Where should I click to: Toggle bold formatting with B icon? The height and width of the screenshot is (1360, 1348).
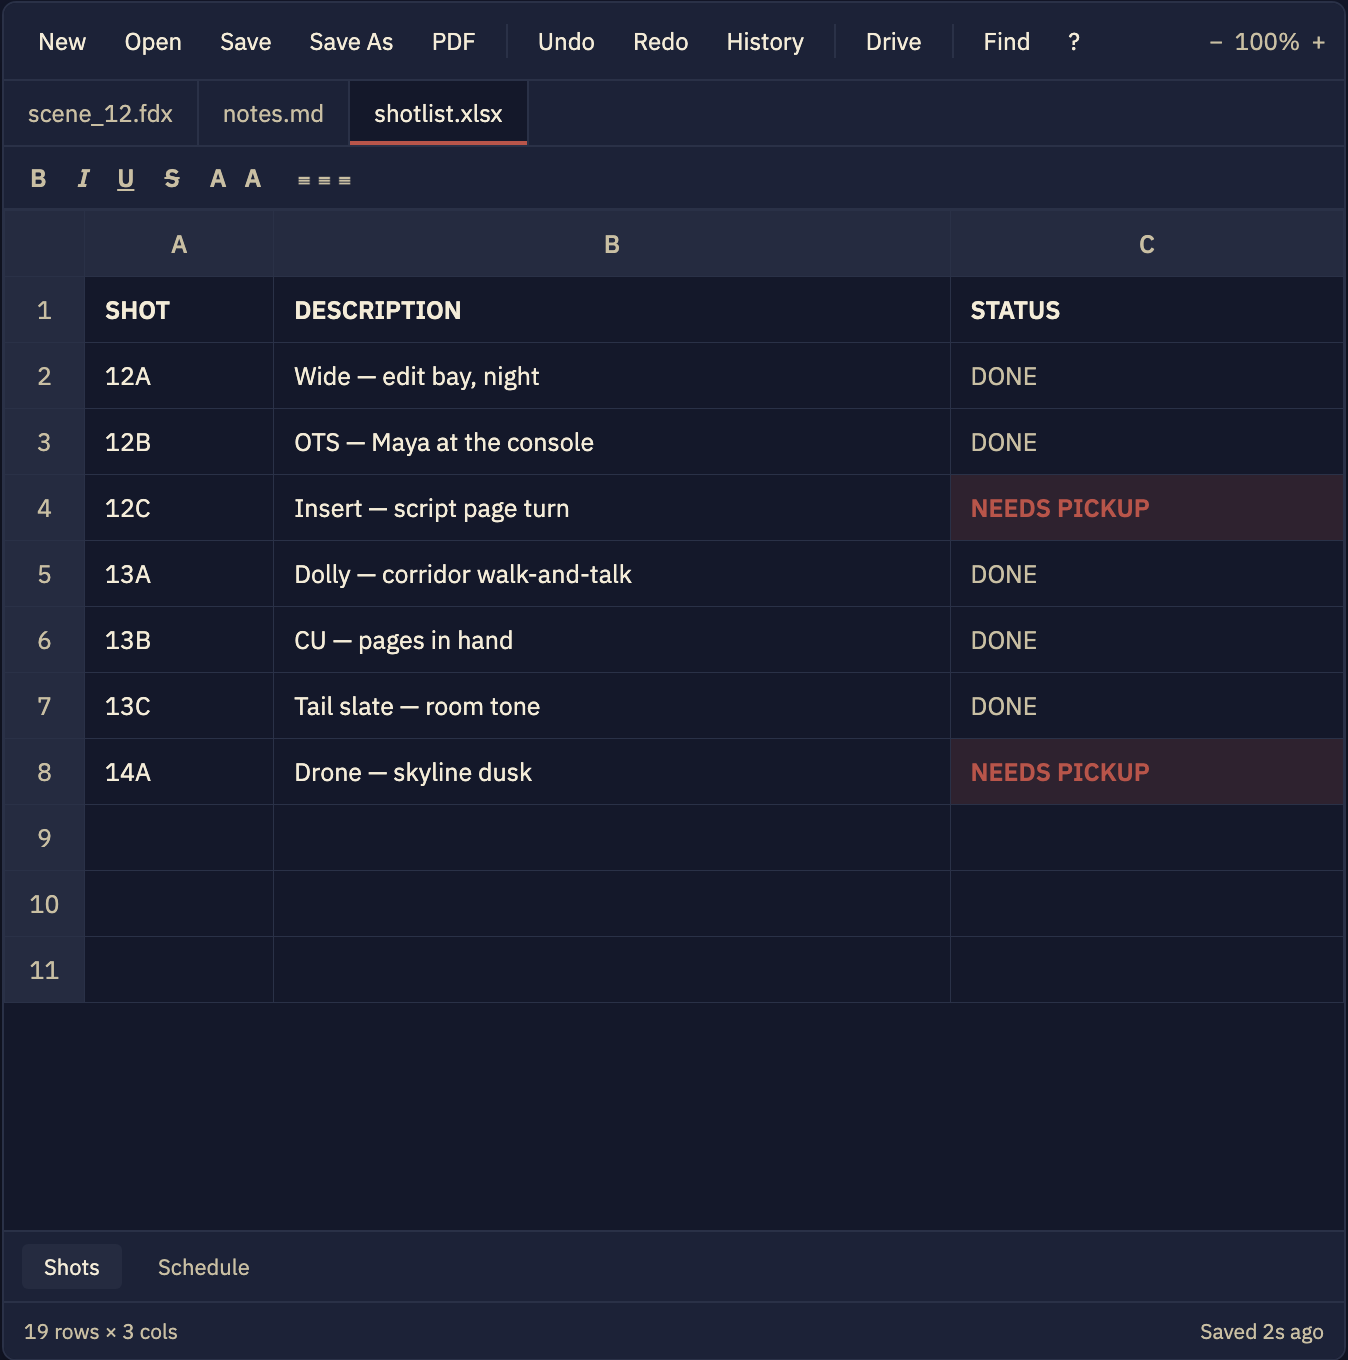click(x=38, y=179)
